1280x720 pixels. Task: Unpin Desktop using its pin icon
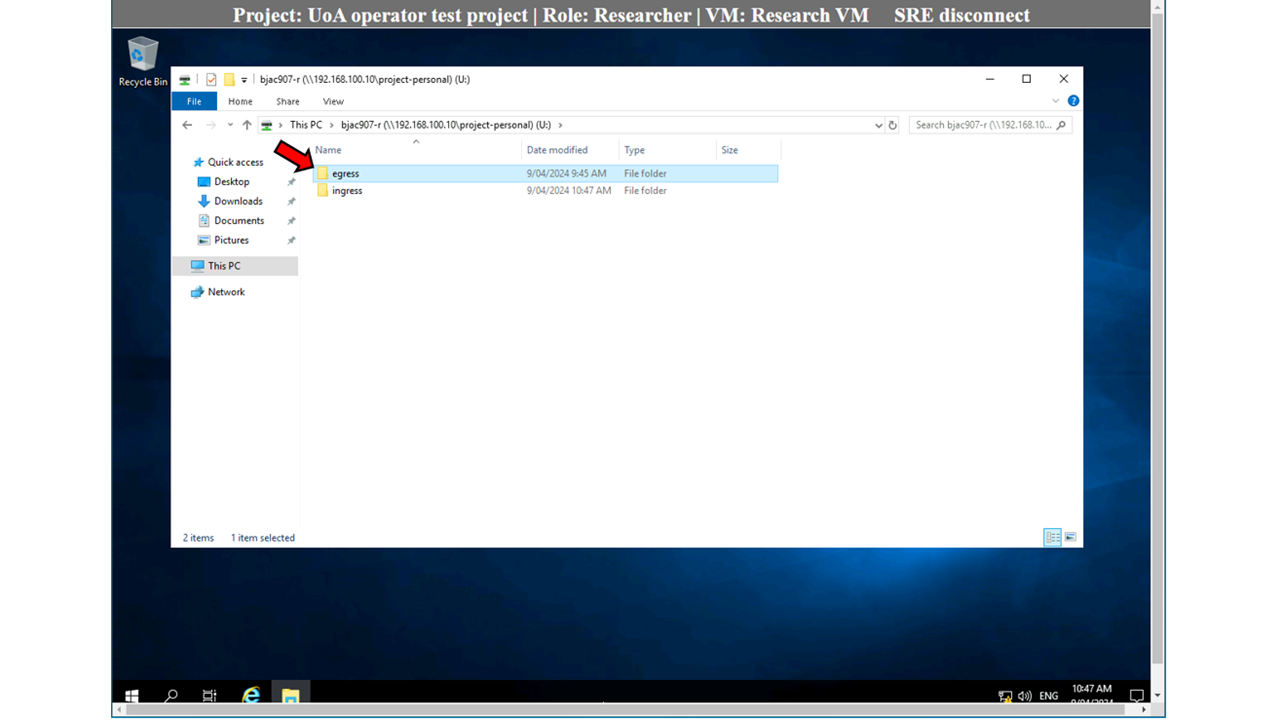(x=291, y=182)
